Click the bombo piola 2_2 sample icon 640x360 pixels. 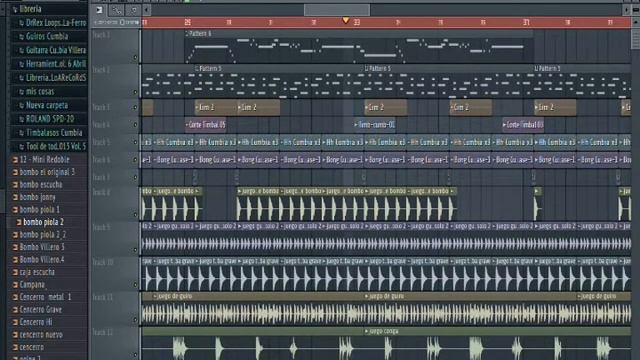pyautogui.click(x=15, y=235)
